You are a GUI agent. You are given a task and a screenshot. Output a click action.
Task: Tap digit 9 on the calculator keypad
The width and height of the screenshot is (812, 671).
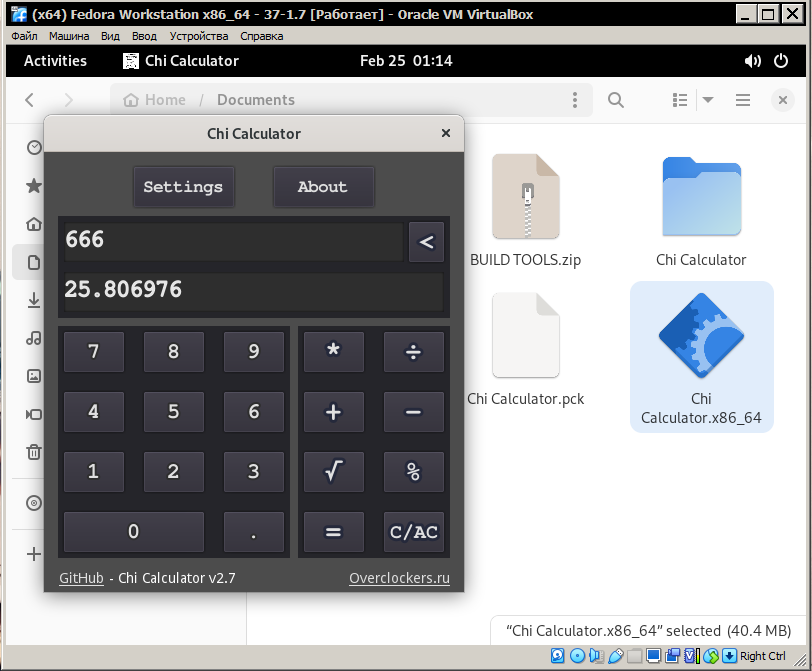254,352
